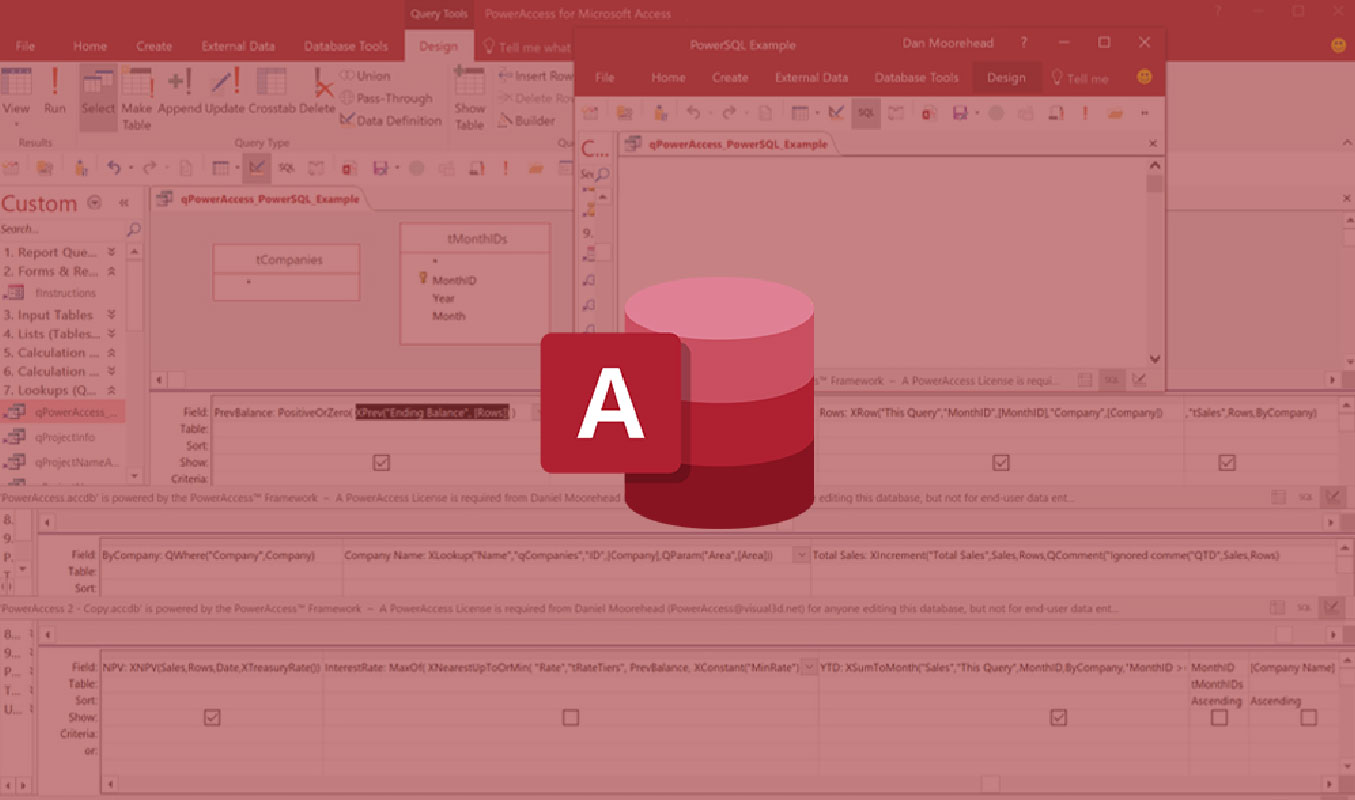The image size is (1355, 800).
Task: Toggle Show checkbox under PrevBalance field
Action: click(x=381, y=463)
